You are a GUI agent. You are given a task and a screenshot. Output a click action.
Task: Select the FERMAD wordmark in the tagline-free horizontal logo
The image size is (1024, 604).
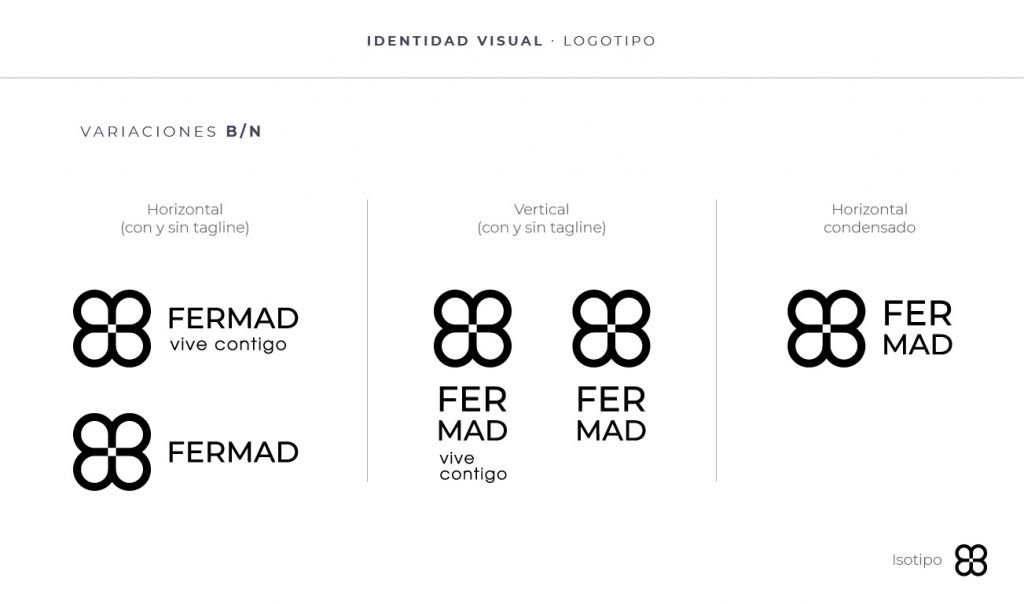pyautogui.click(x=233, y=452)
